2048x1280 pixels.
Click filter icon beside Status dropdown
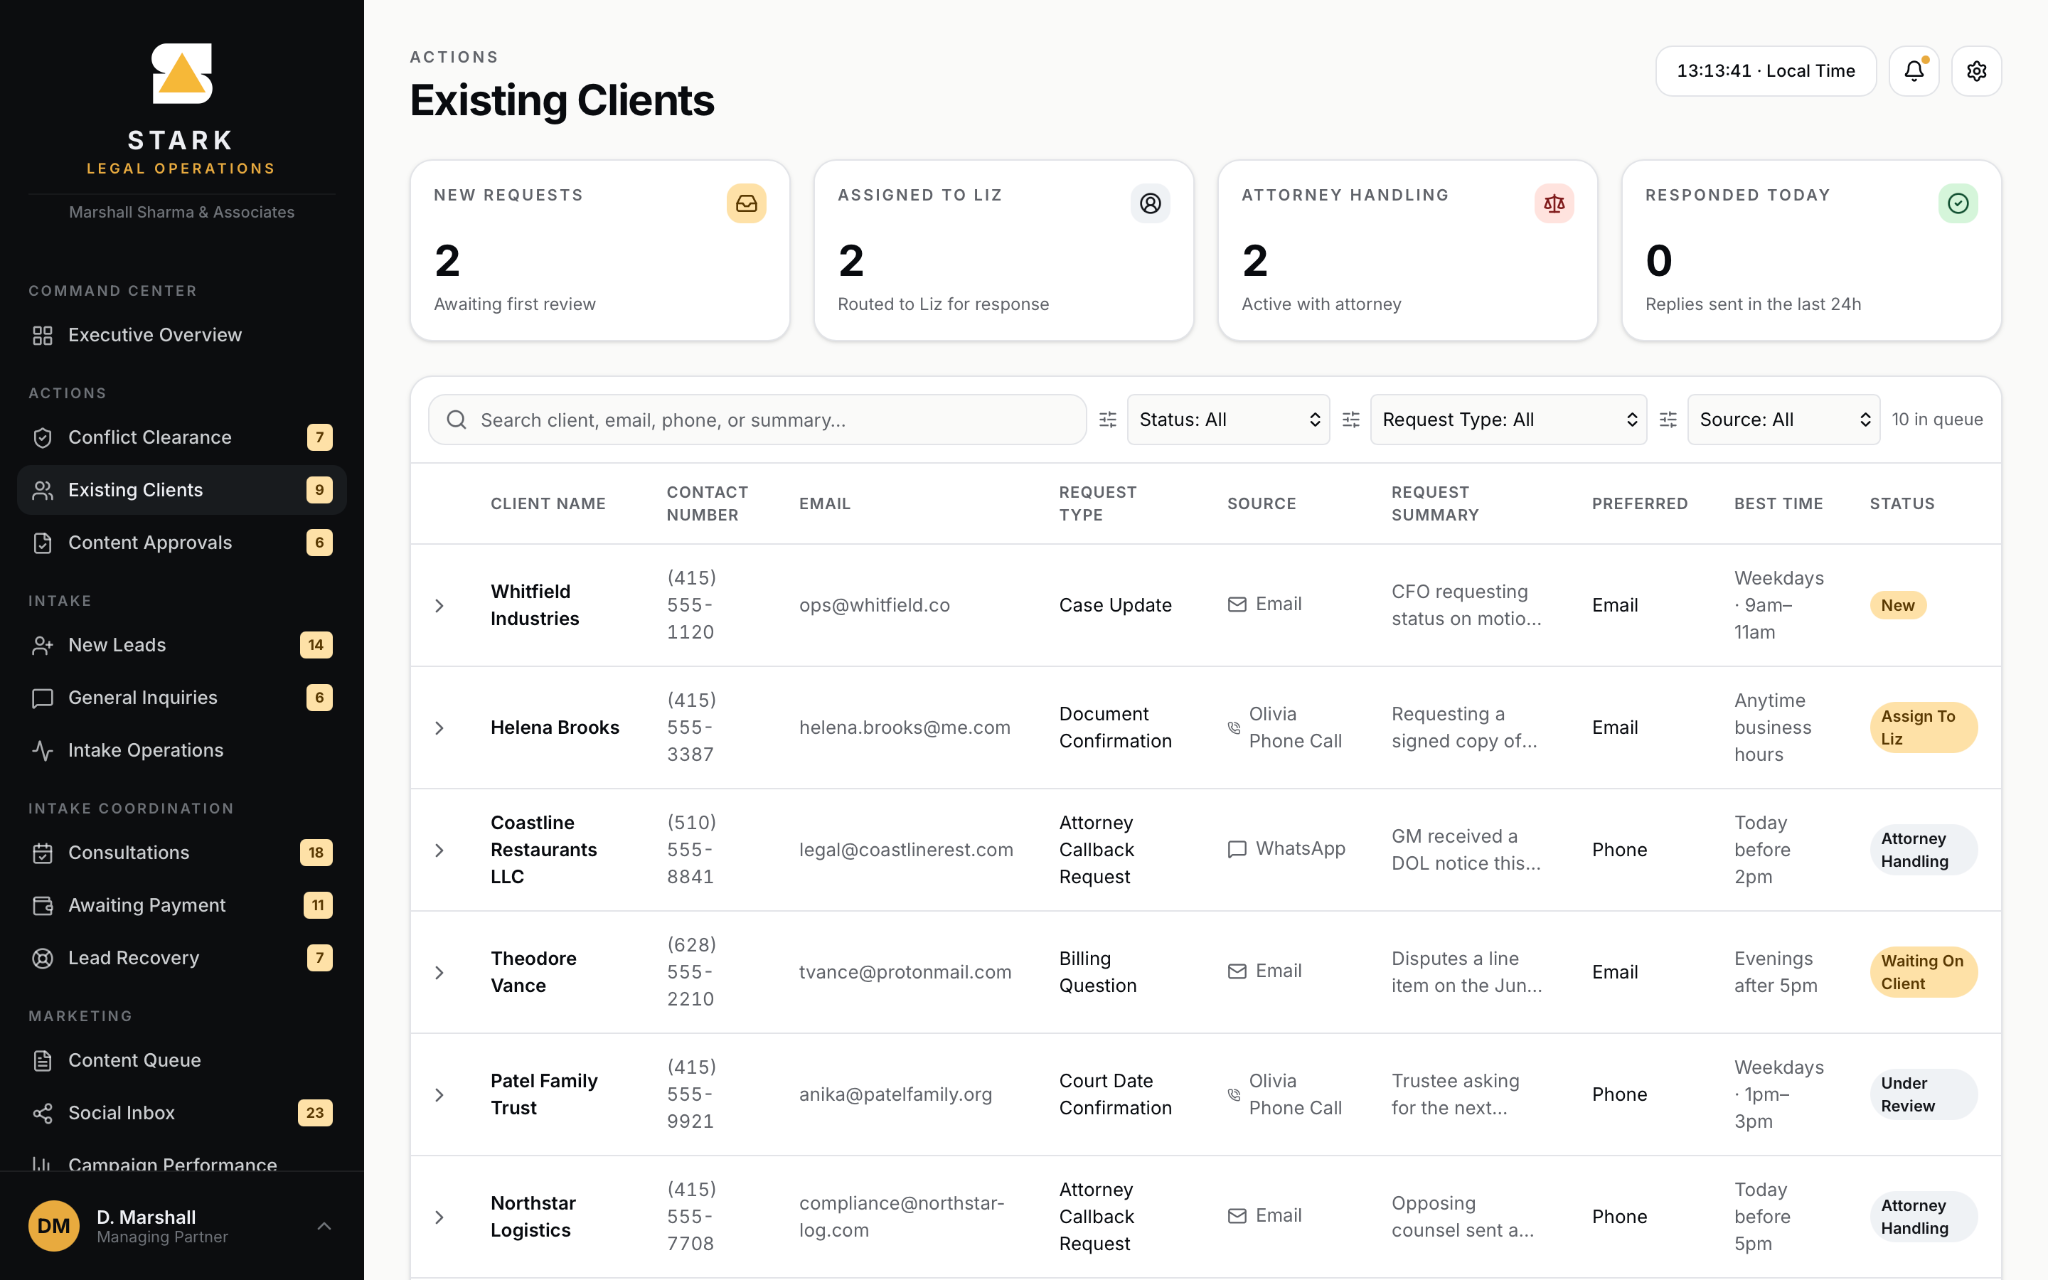(x=1107, y=420)
